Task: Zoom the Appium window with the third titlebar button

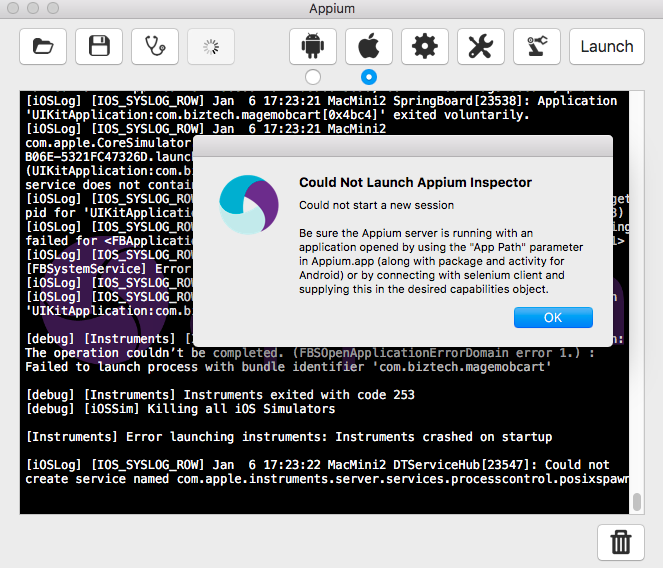Action: click(x=53, y=8)
